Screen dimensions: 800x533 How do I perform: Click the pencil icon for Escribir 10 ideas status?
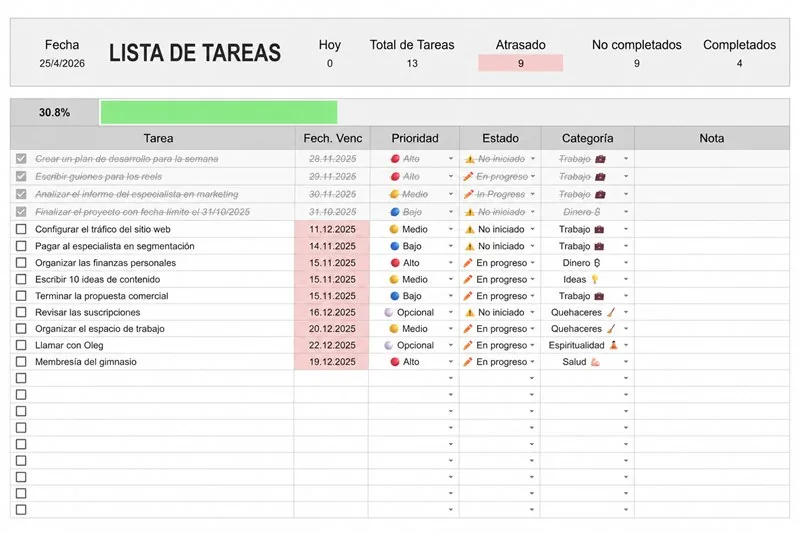[x=468, y=280]
